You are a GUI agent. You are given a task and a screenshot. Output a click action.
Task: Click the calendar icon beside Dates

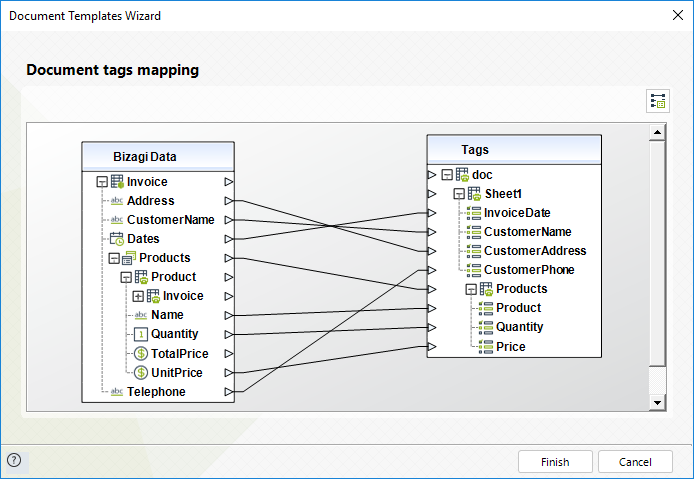pos(117,239)
